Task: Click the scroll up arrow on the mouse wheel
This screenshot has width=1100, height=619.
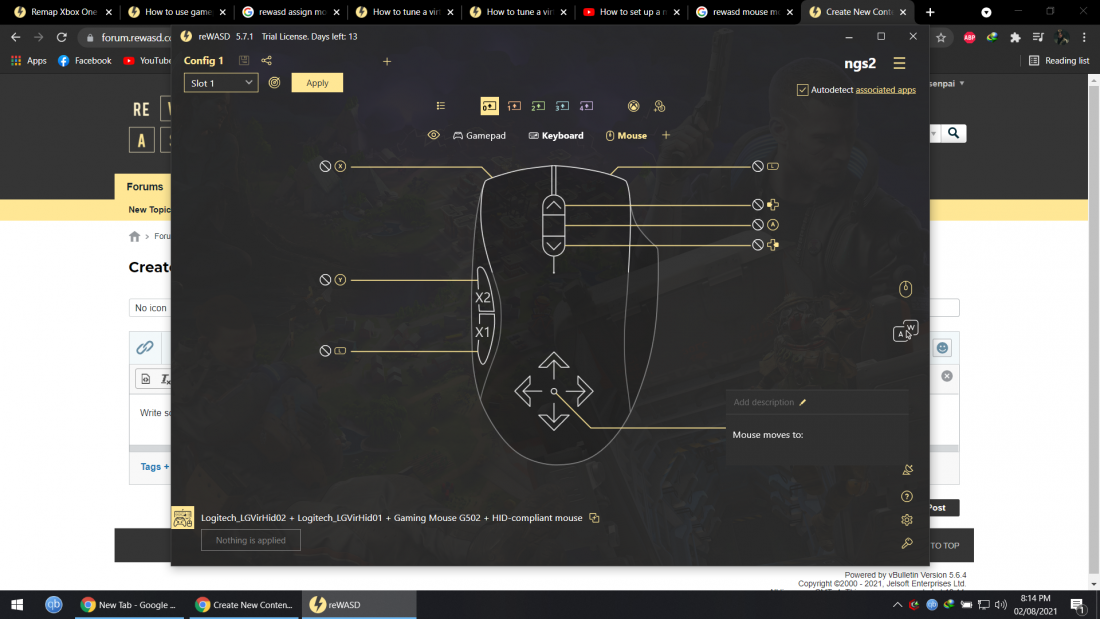Action: click(554, 205)
